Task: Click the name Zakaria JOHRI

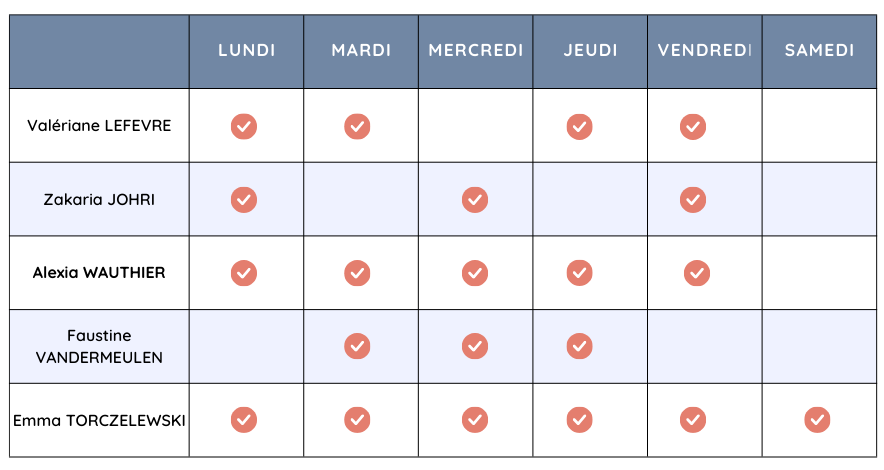Action: 99,199
